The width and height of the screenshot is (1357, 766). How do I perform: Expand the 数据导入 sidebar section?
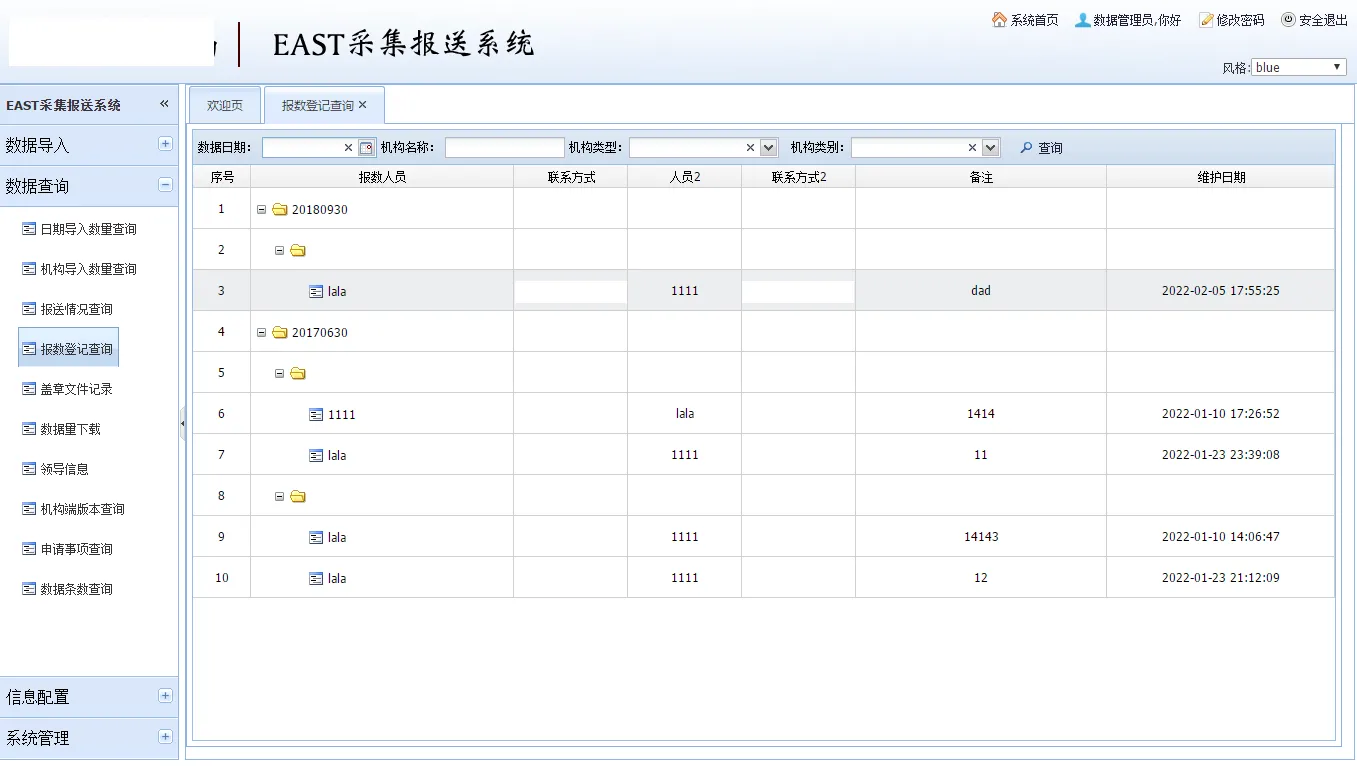pyautogui.click(x=165, y=144)
